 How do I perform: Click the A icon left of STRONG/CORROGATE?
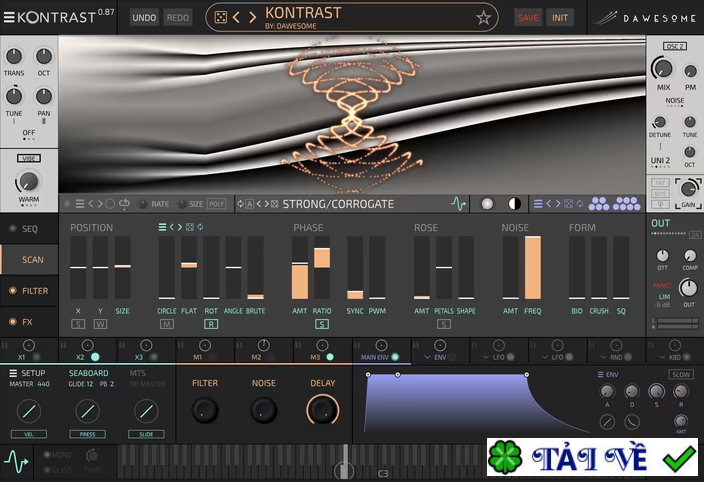tap(250, 204)
